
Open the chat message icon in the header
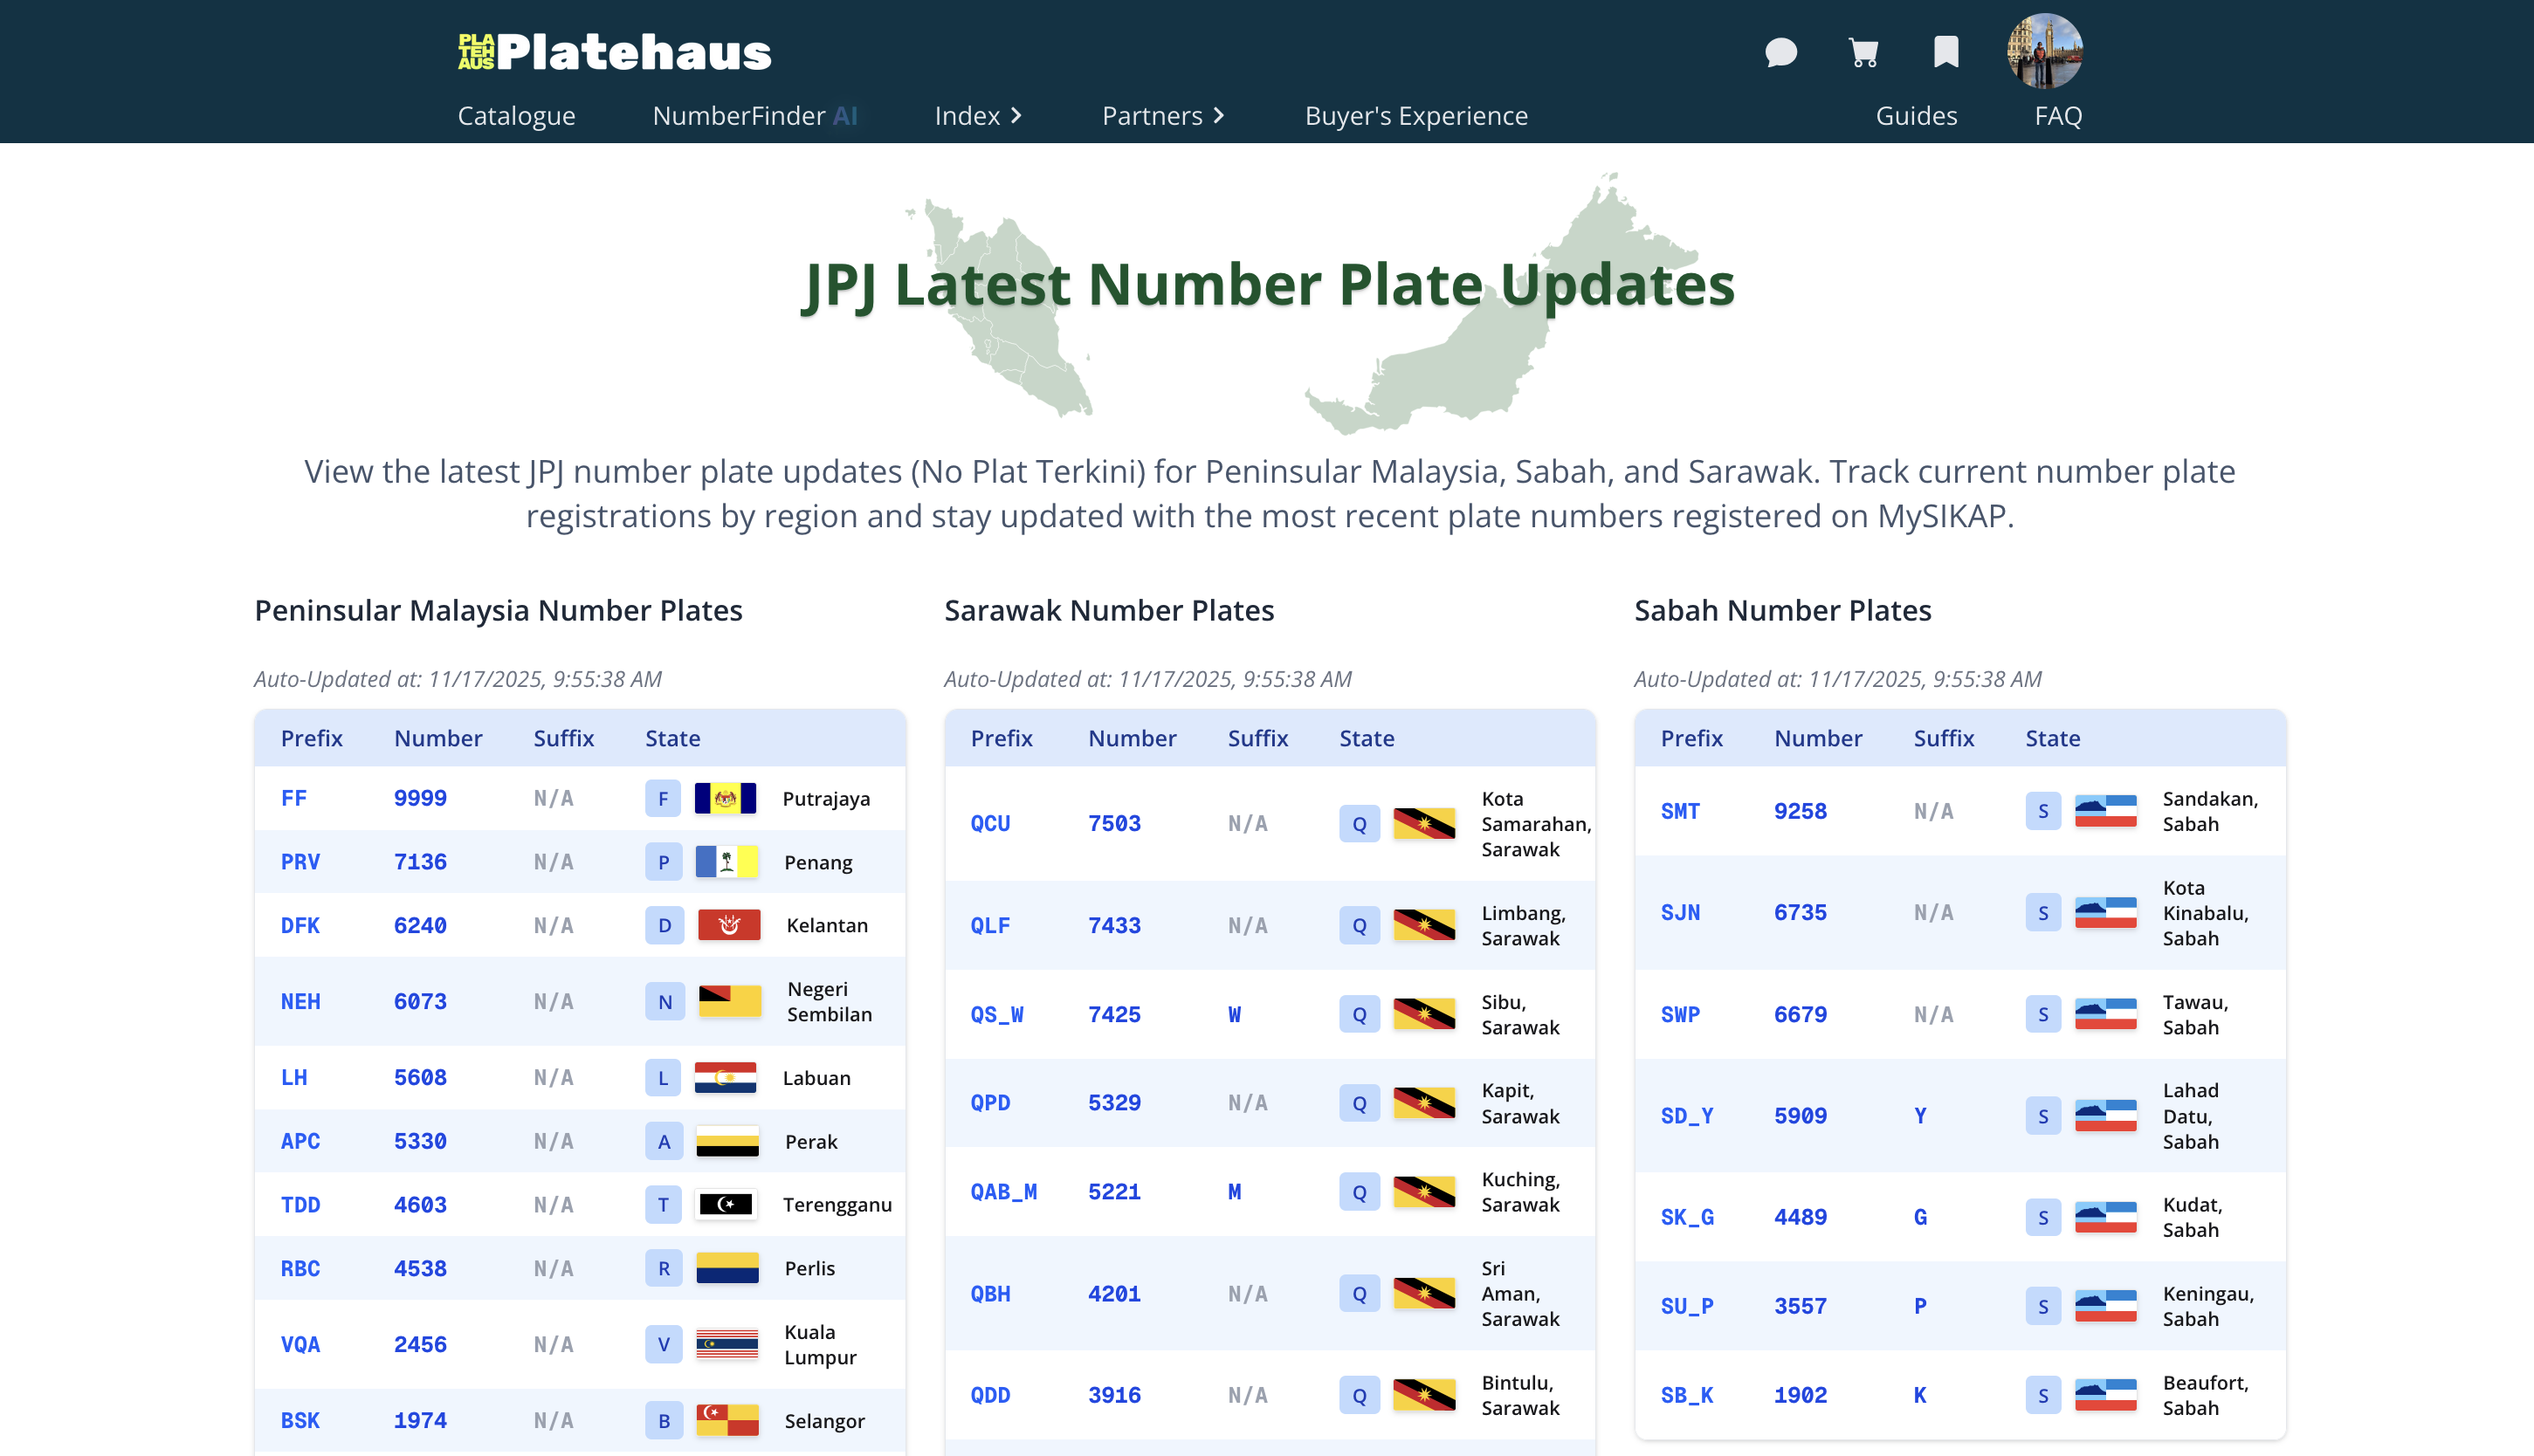[1783, 53]
